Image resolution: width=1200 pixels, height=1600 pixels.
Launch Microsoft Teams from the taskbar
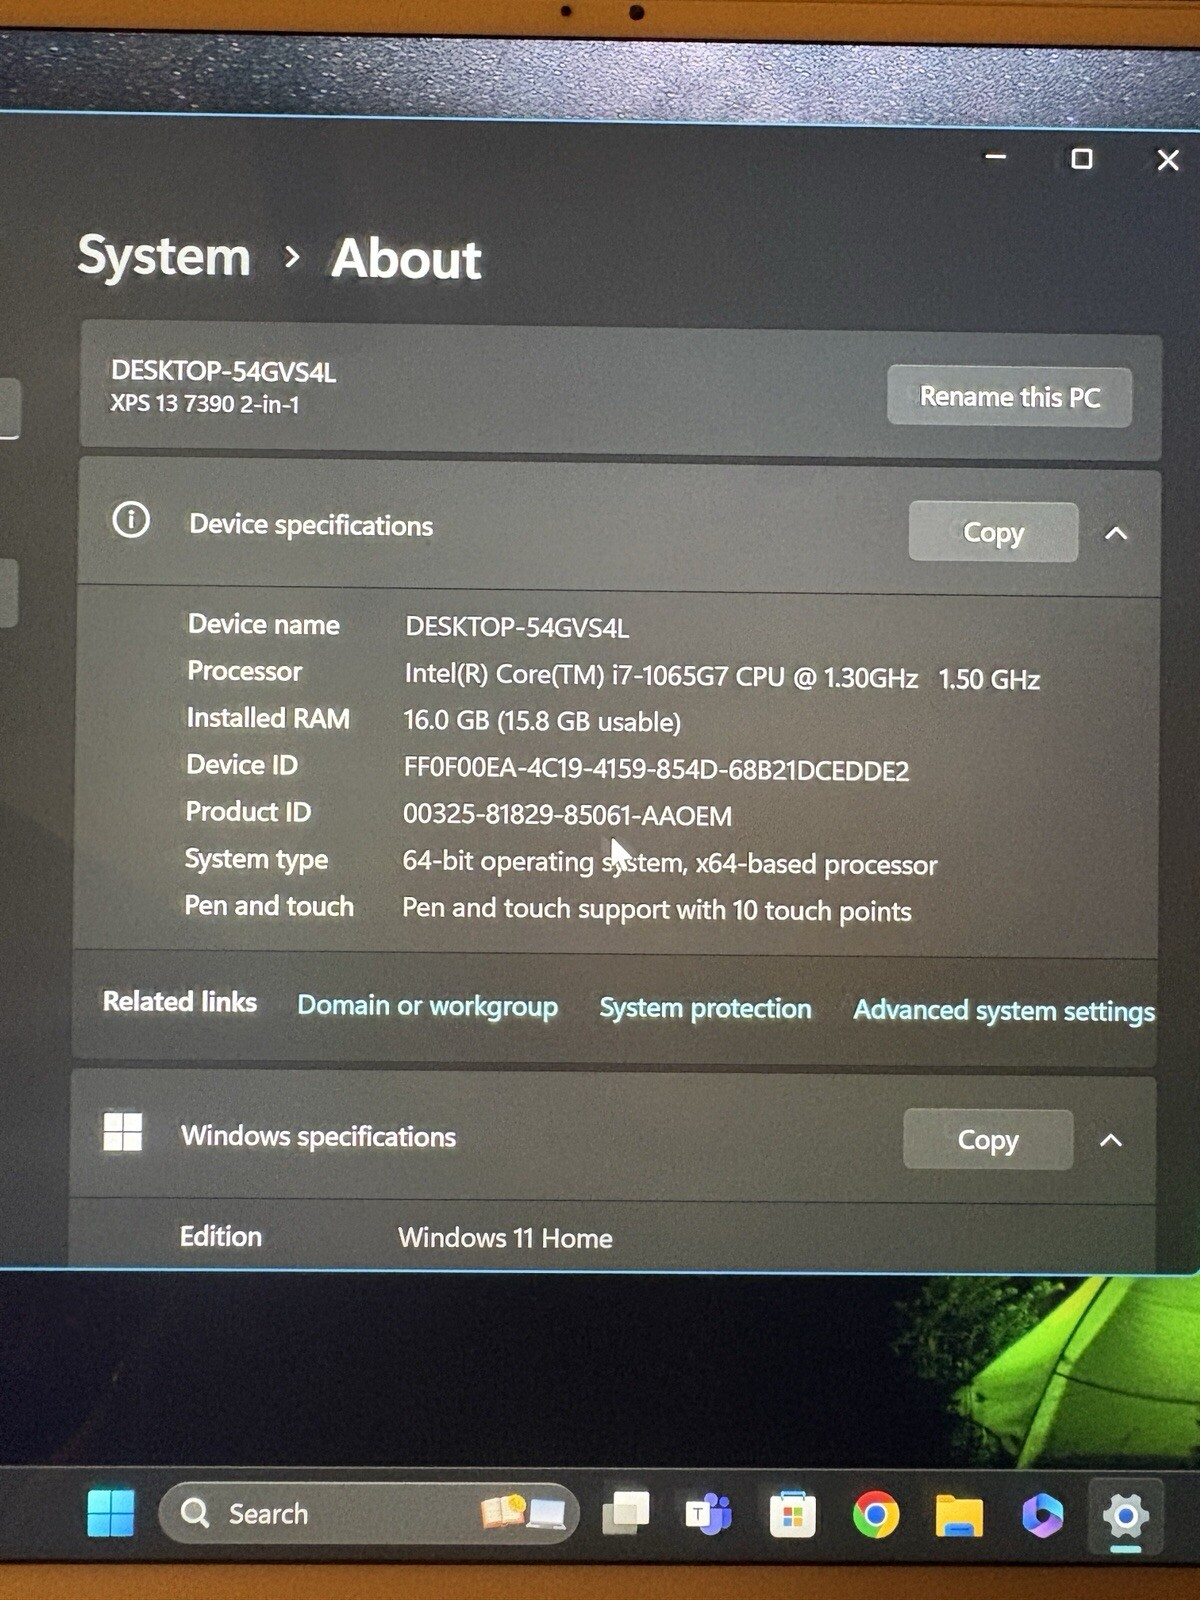[x=708, y=1514]
